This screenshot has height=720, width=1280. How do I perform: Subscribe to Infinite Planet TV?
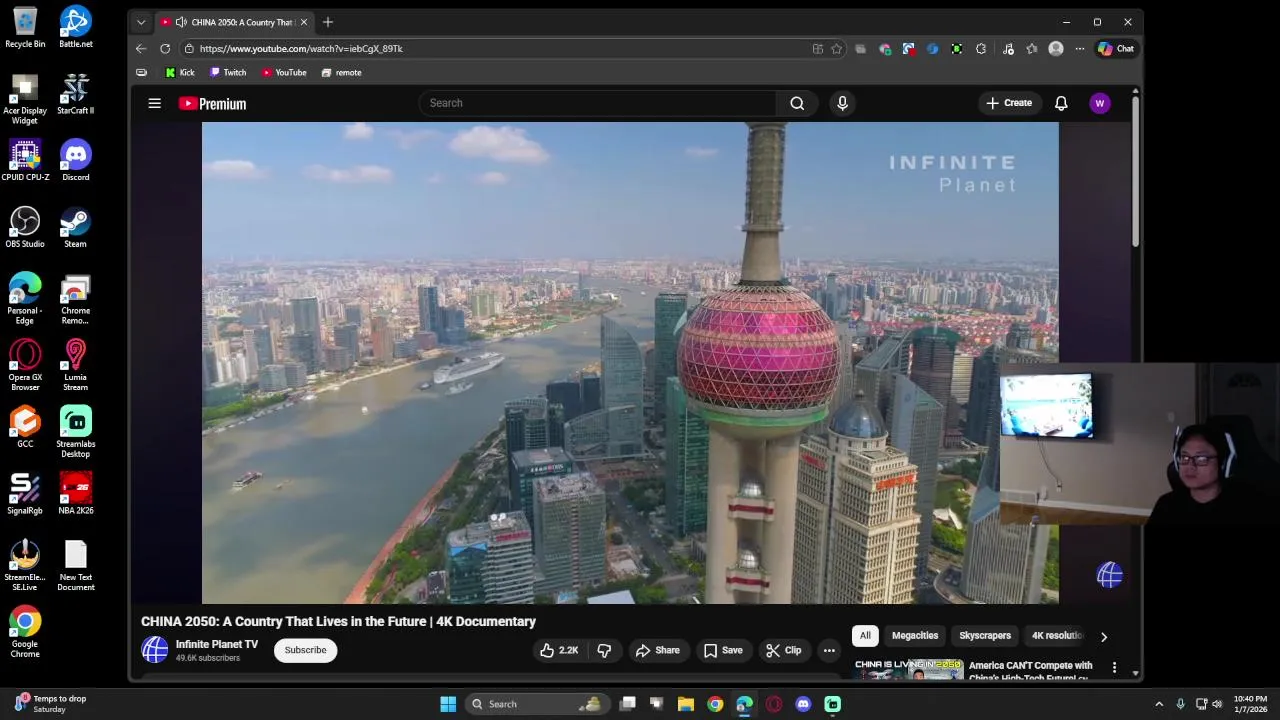click(x=305, y=650)
